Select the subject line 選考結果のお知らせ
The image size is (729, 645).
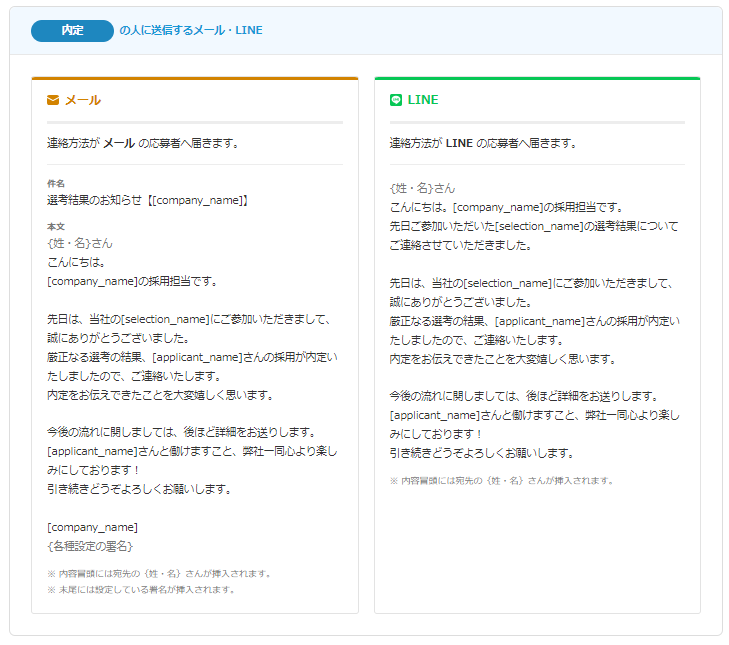[147, 200]
